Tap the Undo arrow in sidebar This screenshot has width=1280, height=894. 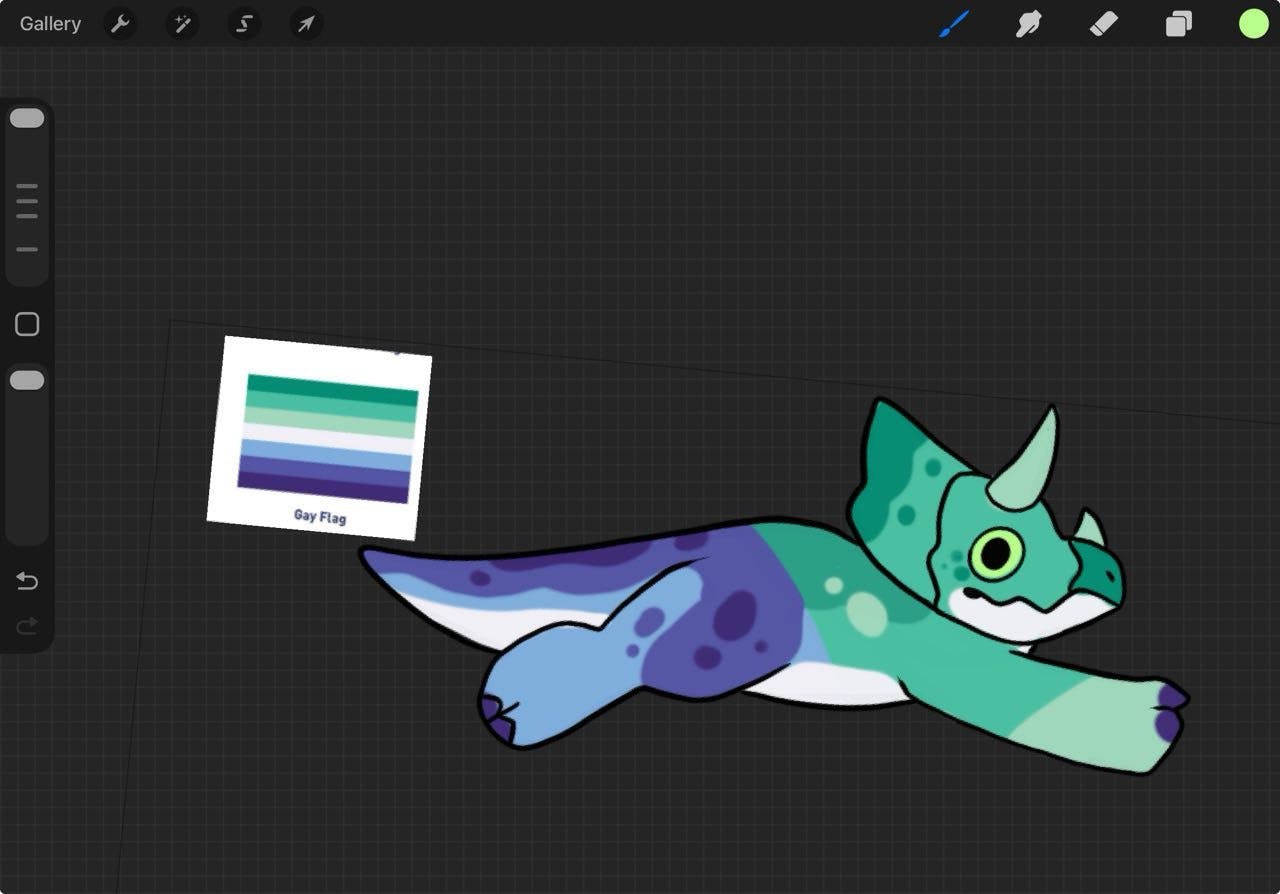[27, 581]
